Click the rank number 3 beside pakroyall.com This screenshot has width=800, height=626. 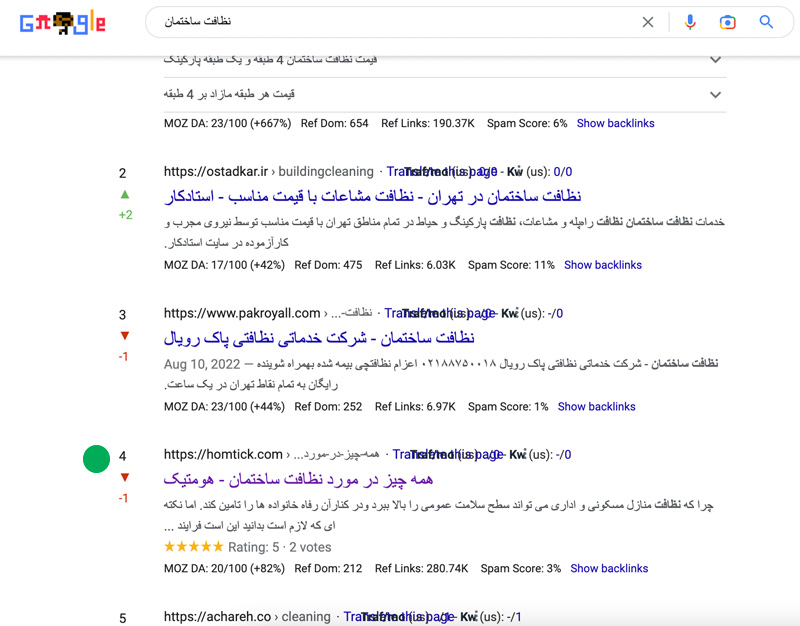coord(122,315)
